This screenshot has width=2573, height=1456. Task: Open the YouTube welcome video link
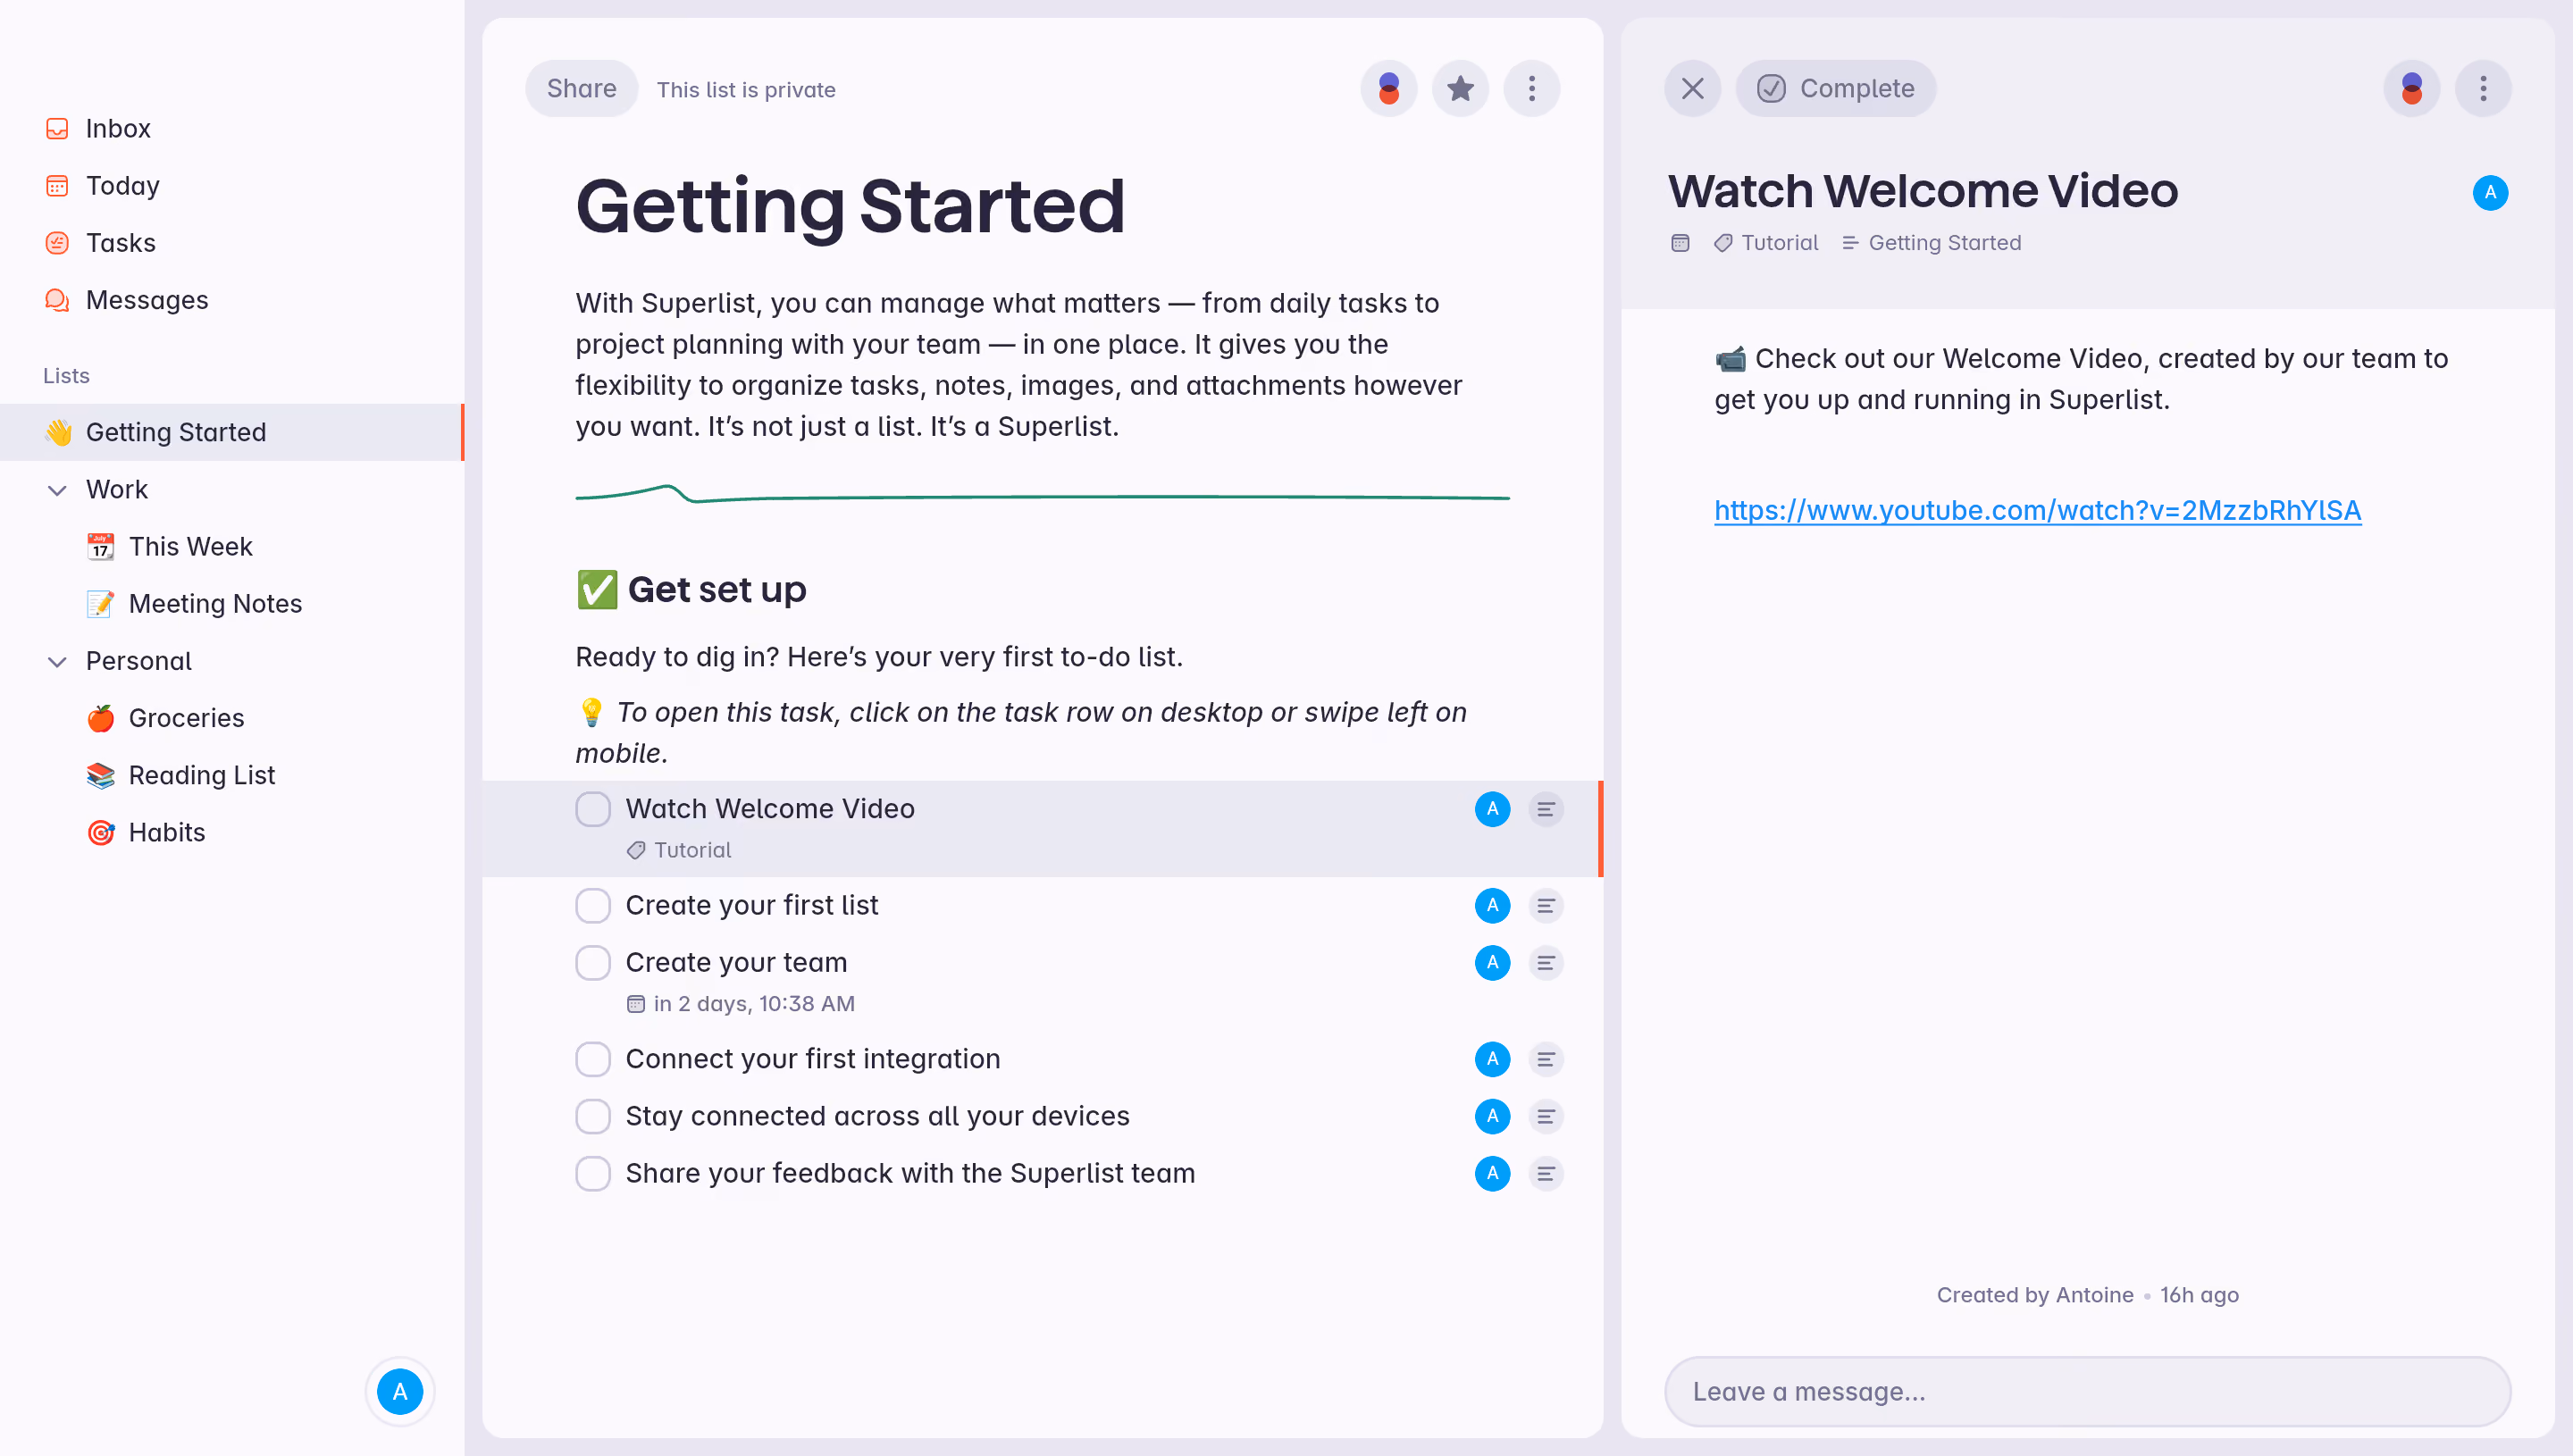2037,510
